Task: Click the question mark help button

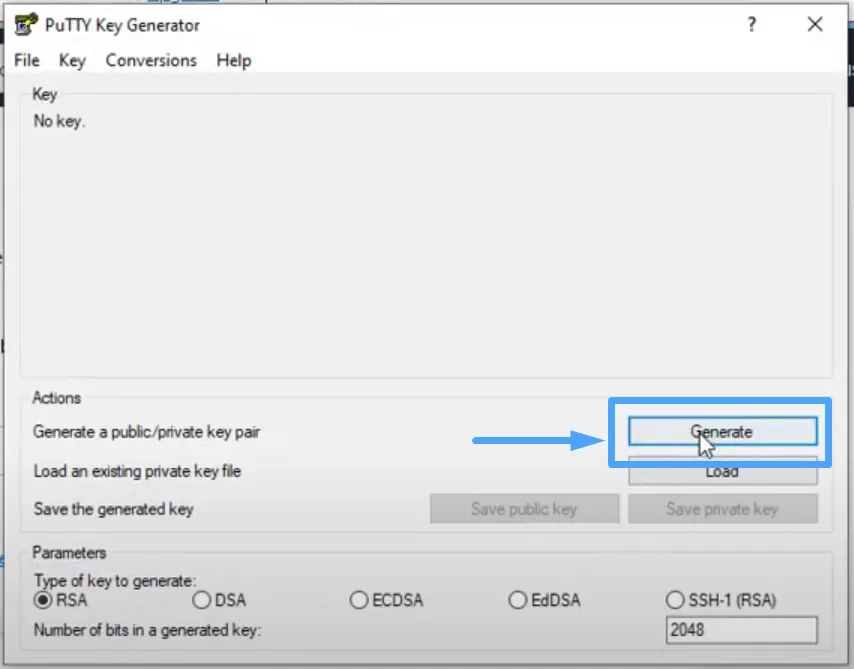Action: [x=752, y=25]
